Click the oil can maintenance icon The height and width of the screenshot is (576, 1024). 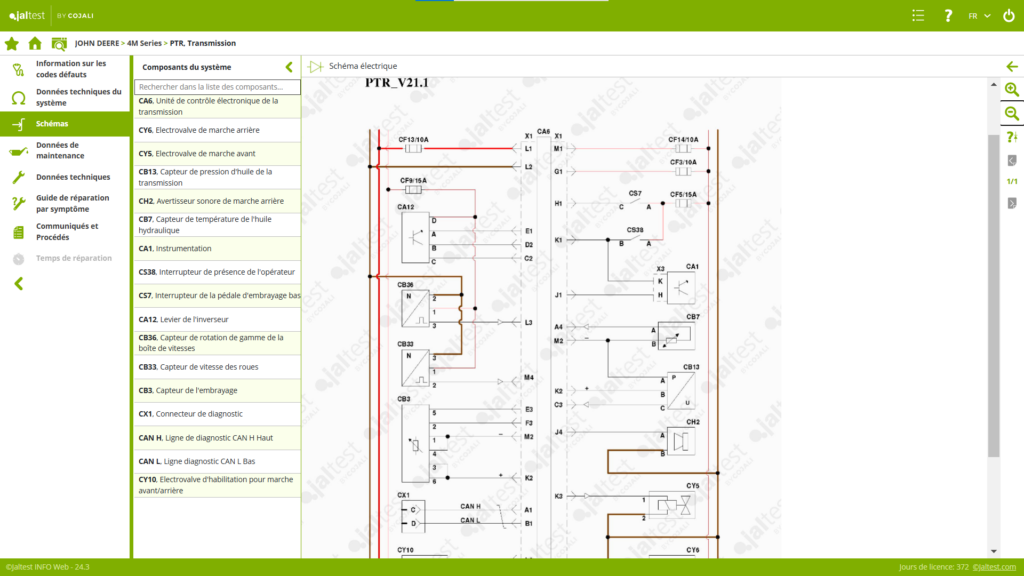(x=18, y=151)
